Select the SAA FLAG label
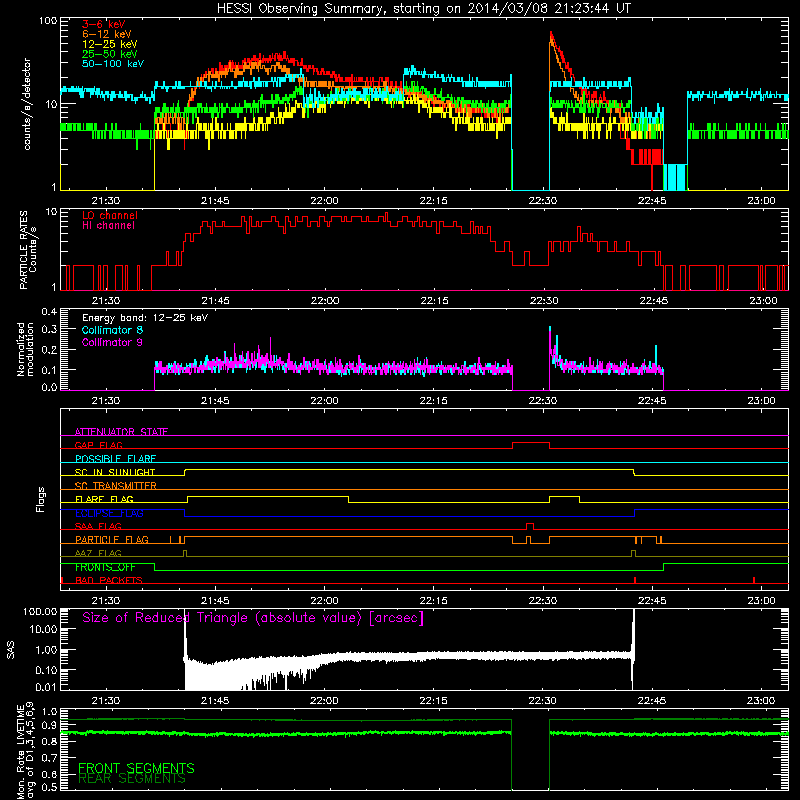800x800 pixels. click(98, 526)
